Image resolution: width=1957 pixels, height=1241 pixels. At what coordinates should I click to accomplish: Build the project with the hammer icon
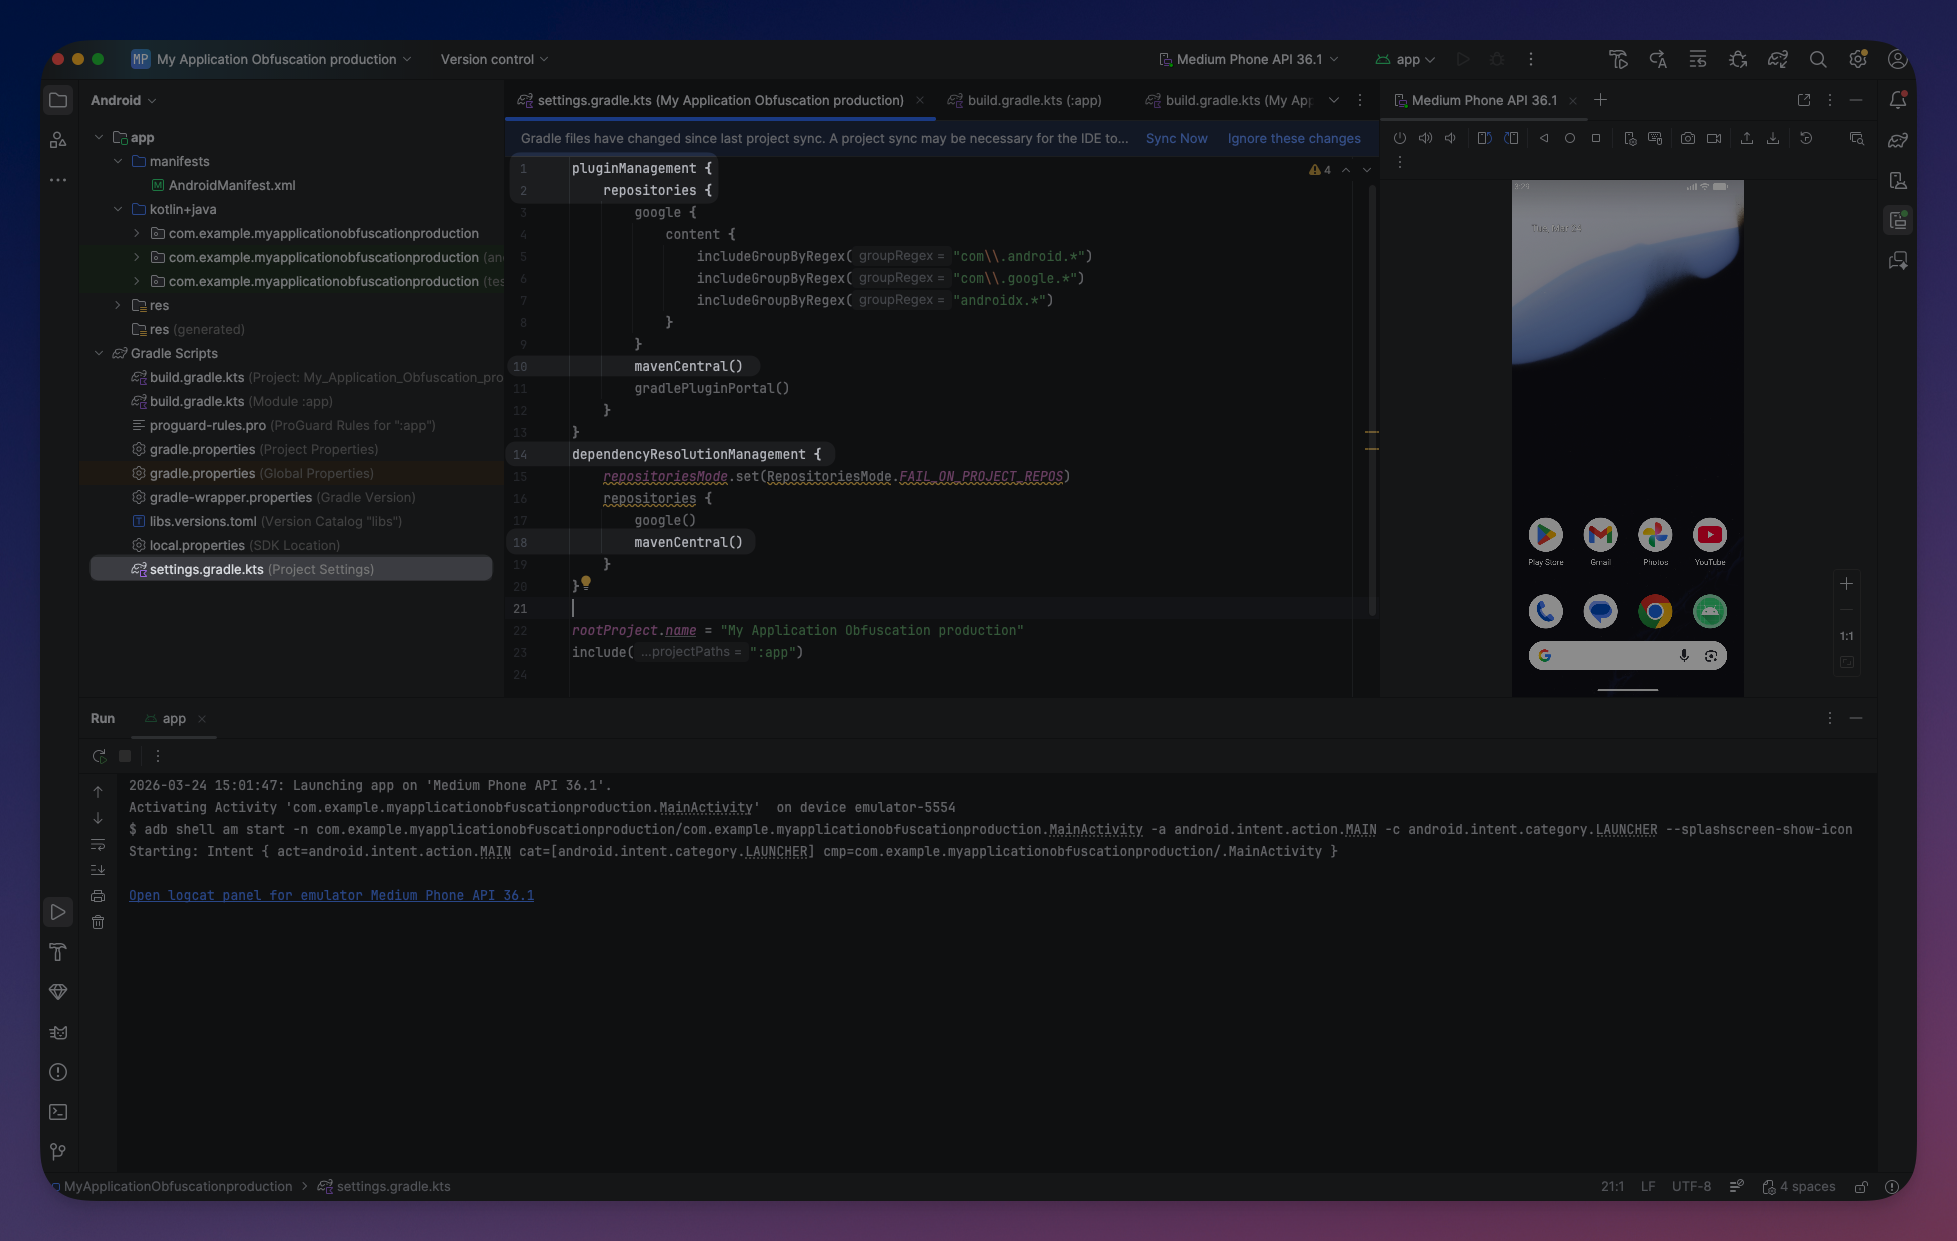coord(1618,59)
